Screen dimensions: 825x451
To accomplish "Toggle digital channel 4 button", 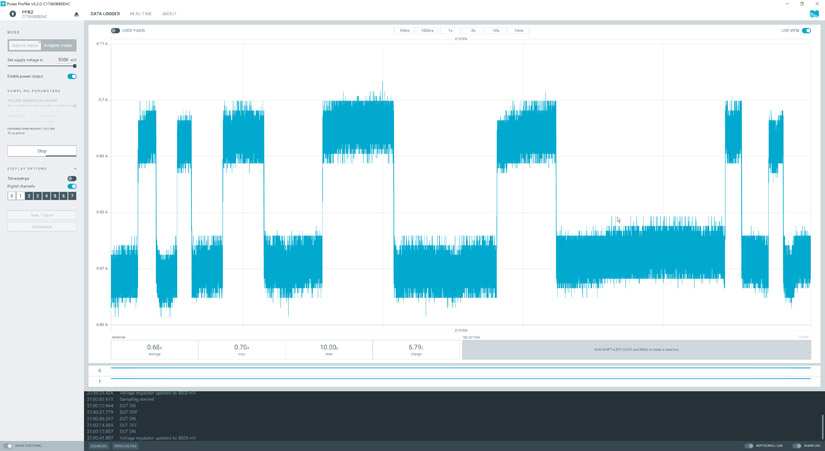I will pyautogui.click(x=46, y=196).
